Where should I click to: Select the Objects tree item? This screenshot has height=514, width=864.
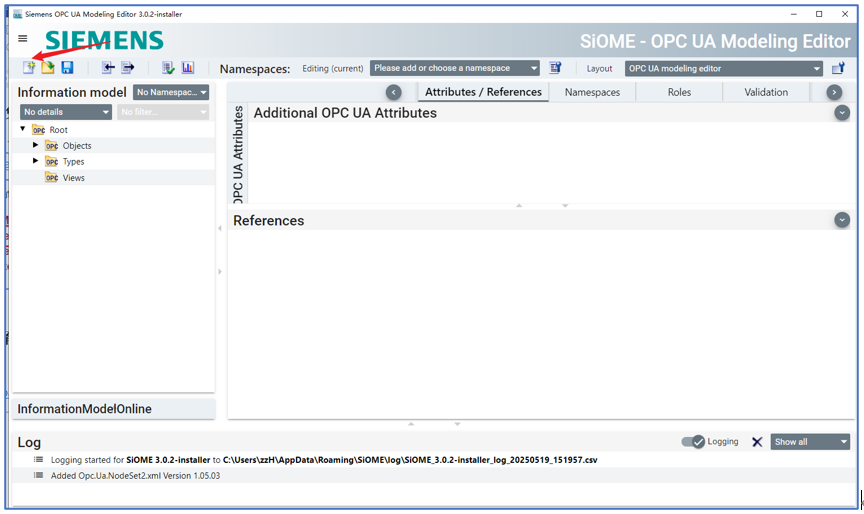click(77, 146)
